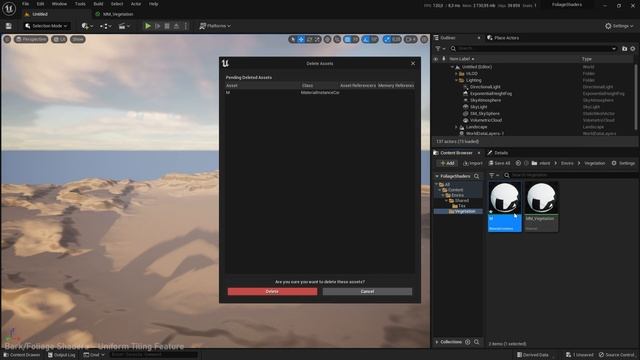Open play options three-dot menu
Viewport: 640px width, 360px height.
186,26
